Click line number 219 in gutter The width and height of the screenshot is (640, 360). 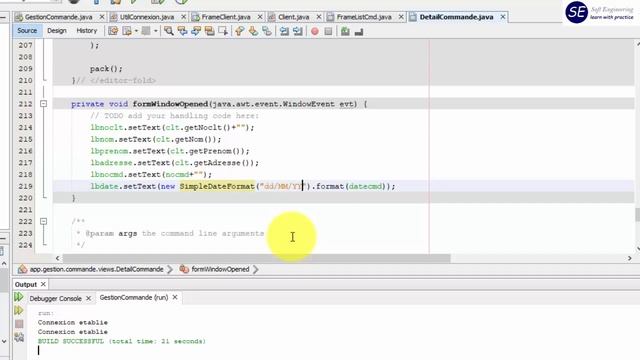(x=25, y=186)
